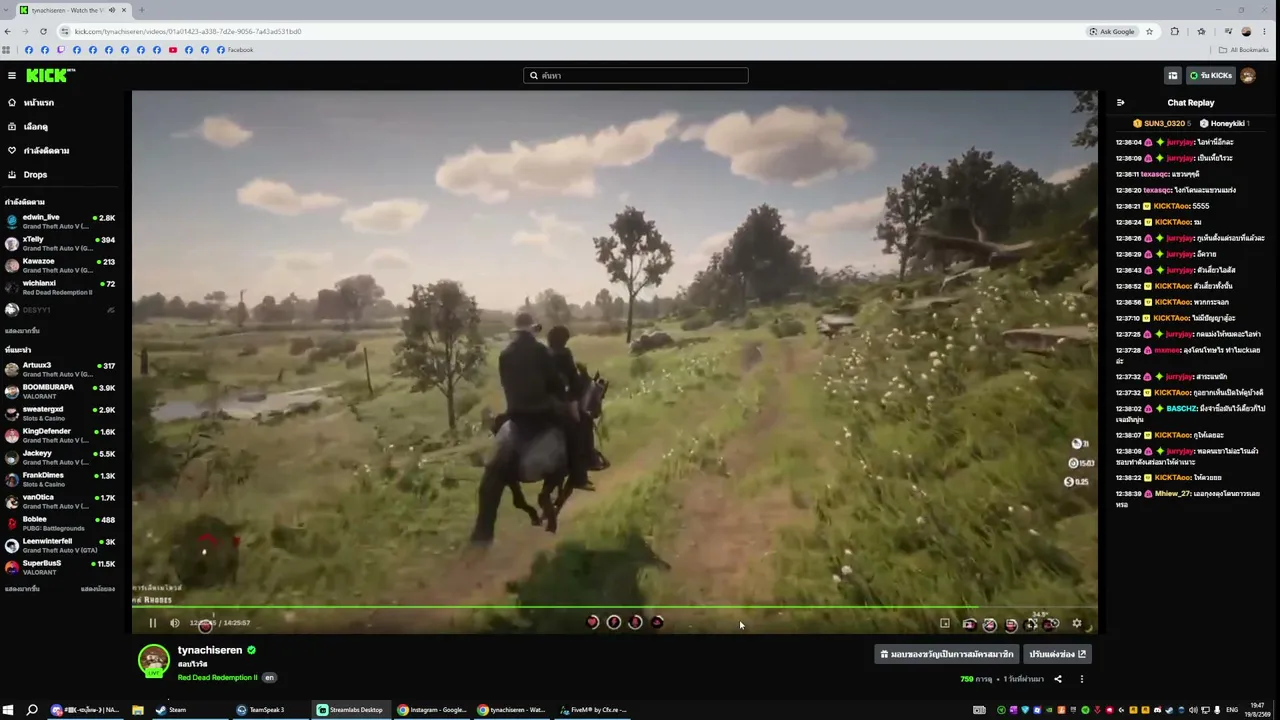
Task: Show more recommended channels
Action: point(22,589)
